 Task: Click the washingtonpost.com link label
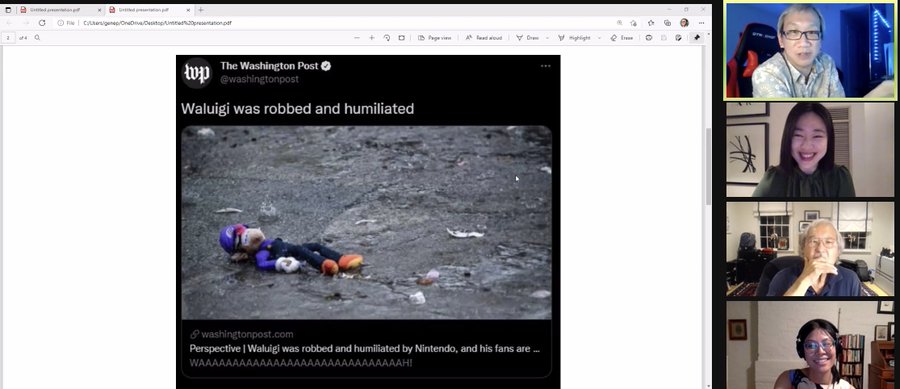pyautogui.click(x=247, y=334)
